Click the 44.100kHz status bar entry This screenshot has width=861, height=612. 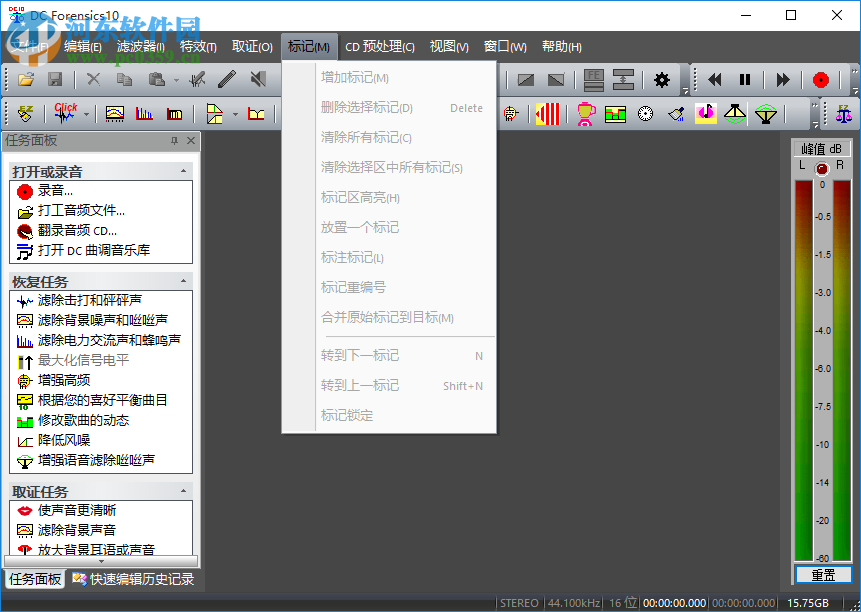coord(573,603)
